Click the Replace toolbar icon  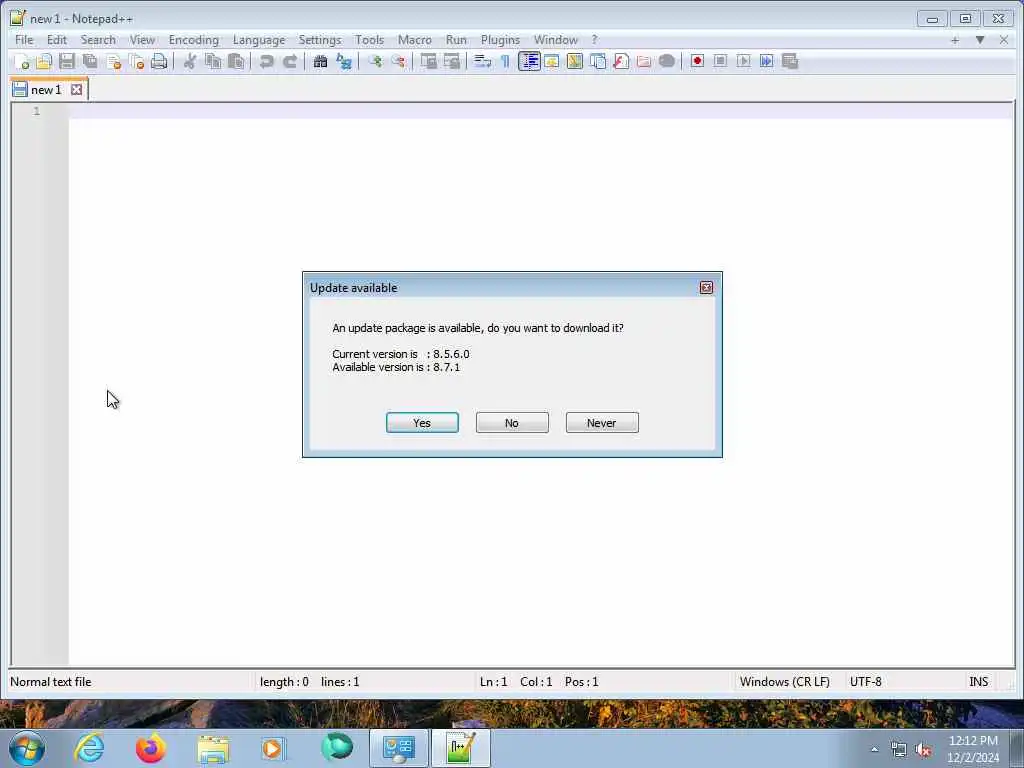coord(344,61)
